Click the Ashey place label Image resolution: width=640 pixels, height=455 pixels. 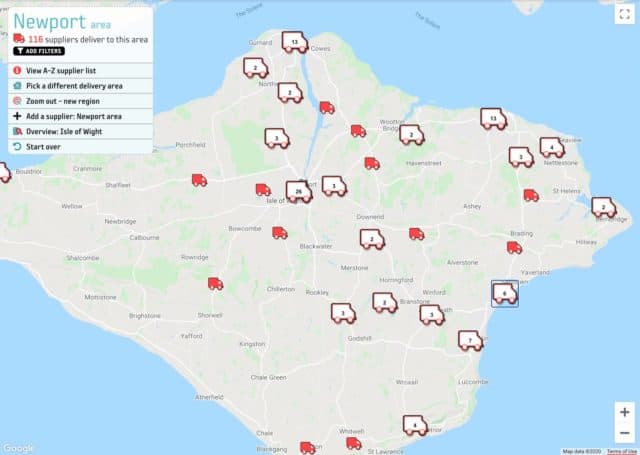tap(472, 206)
